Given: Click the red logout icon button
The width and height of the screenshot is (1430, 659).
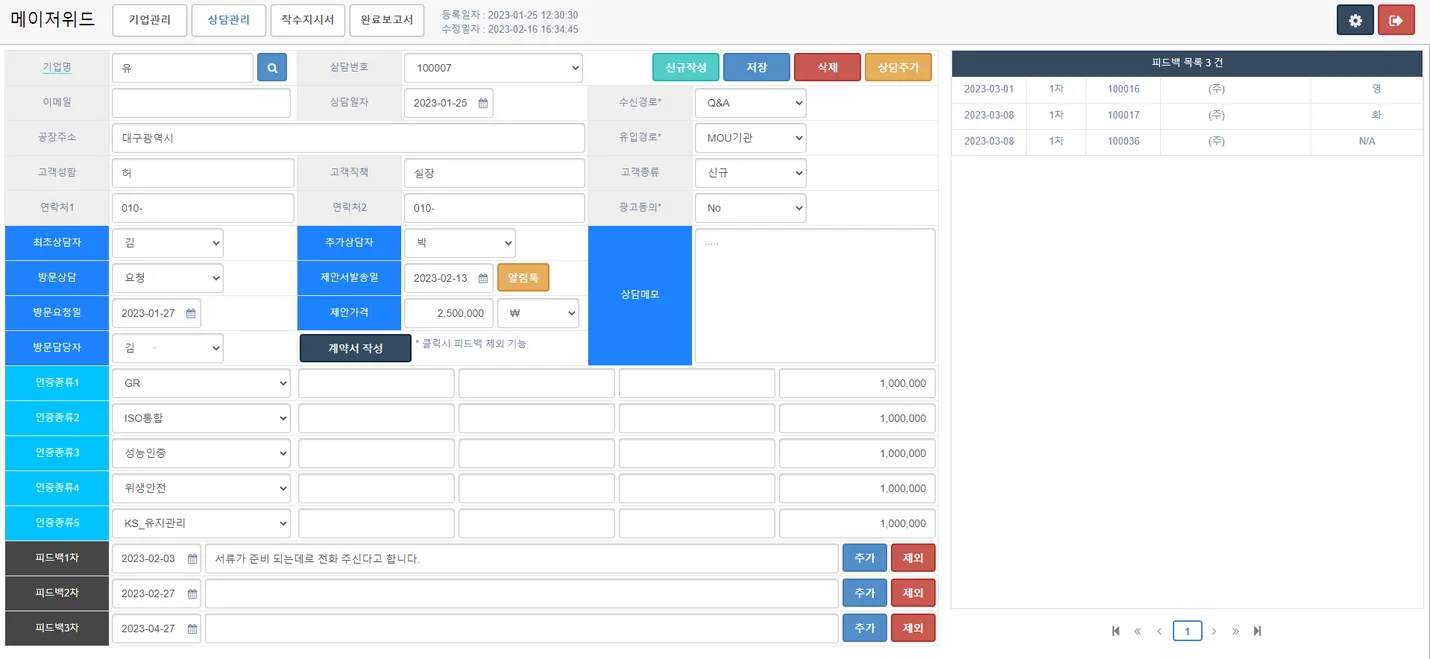Looking at the screenshot, I should pos(1396,20).
